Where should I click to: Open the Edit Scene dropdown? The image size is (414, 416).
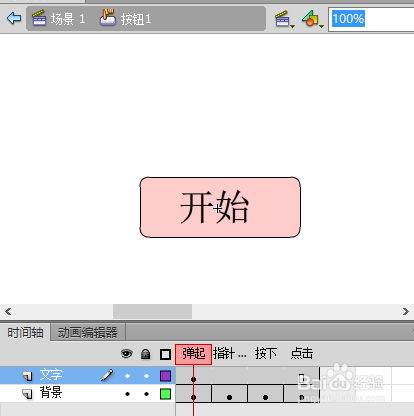coord(285,19)
